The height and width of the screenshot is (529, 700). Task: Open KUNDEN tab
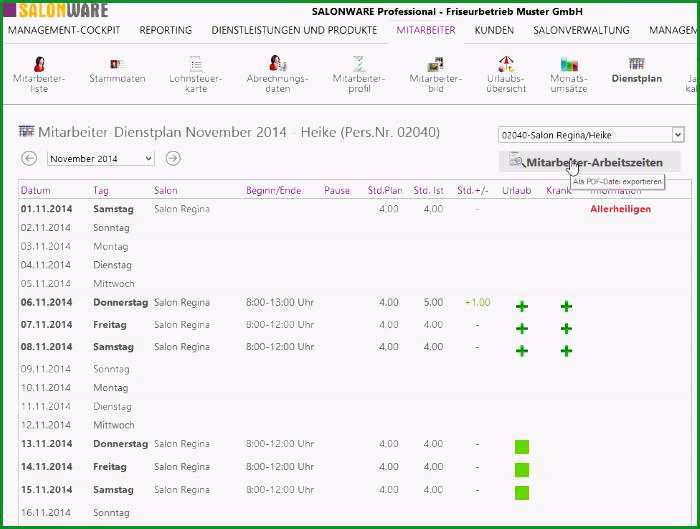(x=494, y=30)
